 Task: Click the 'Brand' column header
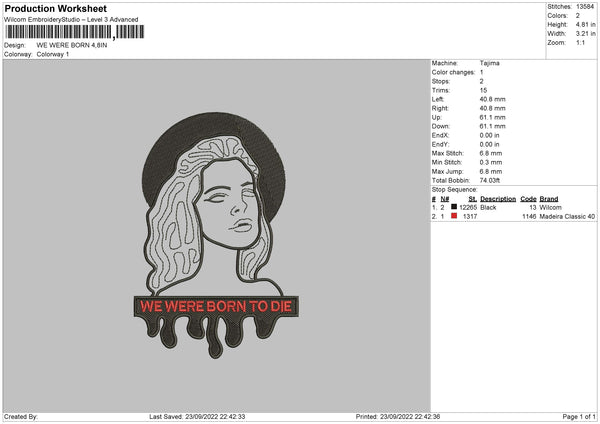tap(549, 199)
